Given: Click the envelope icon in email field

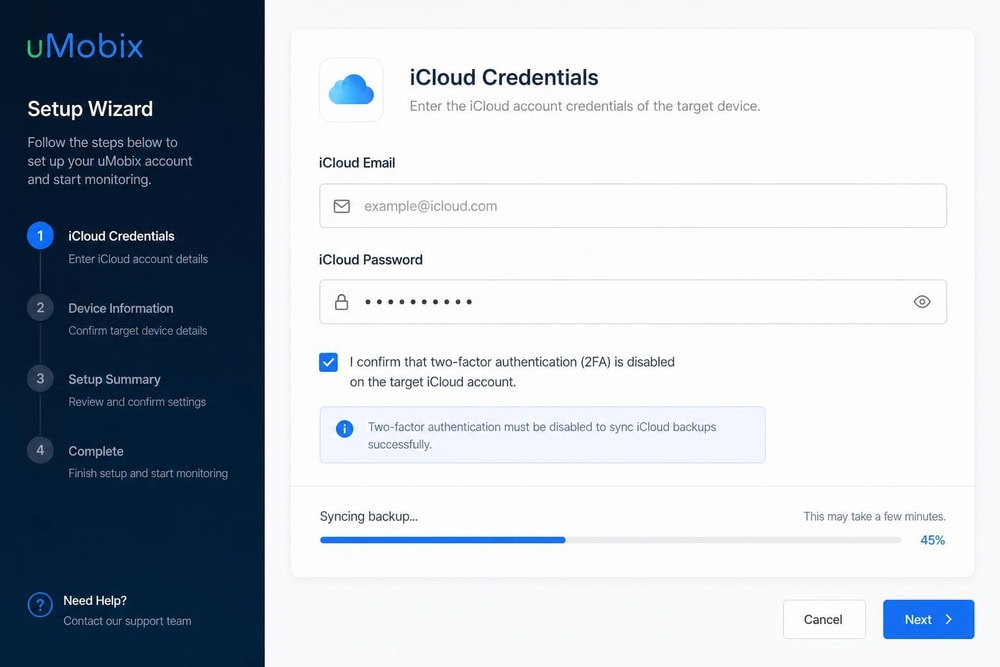Looking at the screenshot, I should click(x=342, y=206).
